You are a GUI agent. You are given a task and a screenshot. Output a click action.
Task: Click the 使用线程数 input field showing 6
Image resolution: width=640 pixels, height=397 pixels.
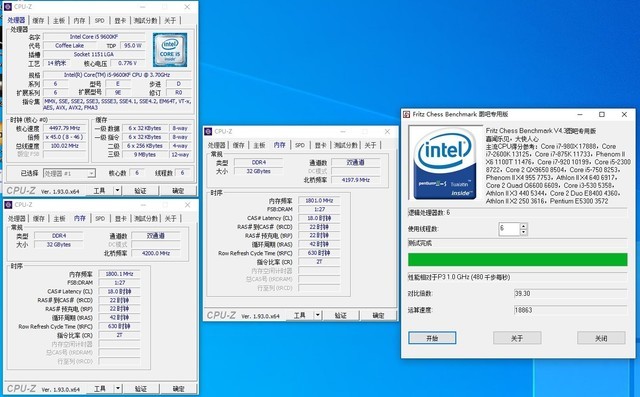click(509, 229)
